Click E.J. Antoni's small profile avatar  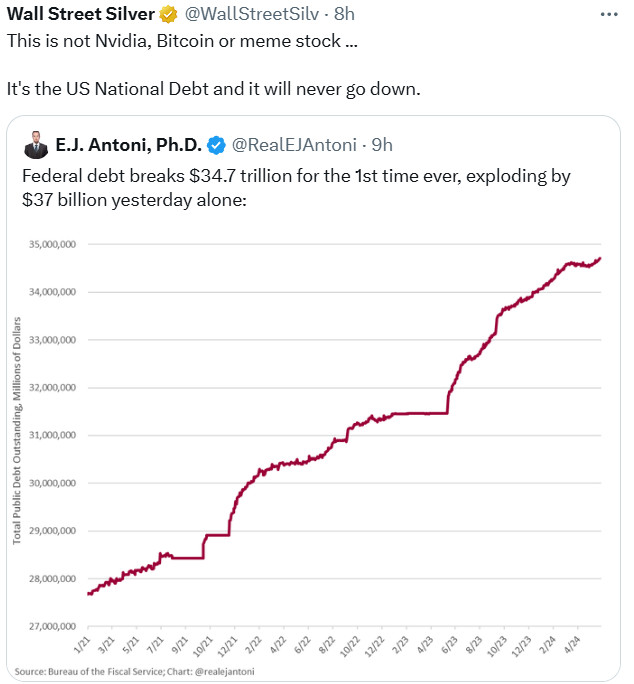36,144
